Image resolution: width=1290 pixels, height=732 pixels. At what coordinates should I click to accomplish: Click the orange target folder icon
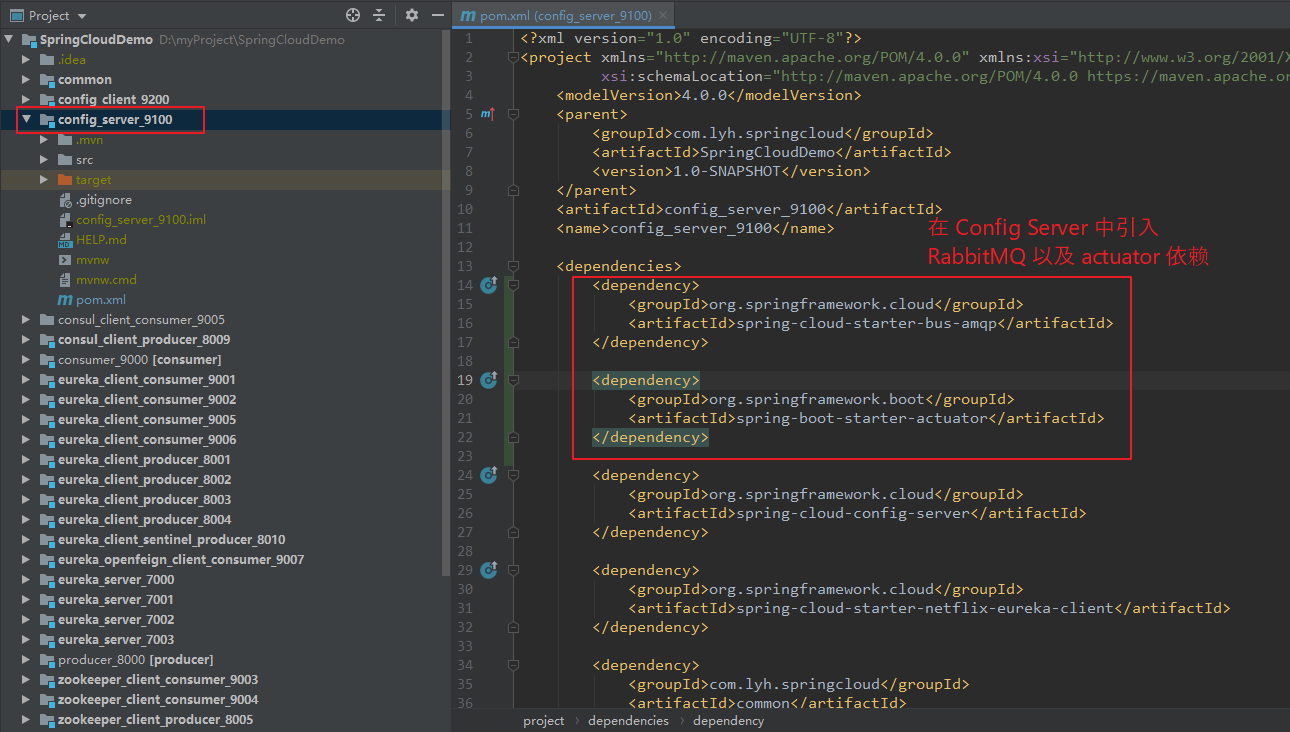(65, 180)
